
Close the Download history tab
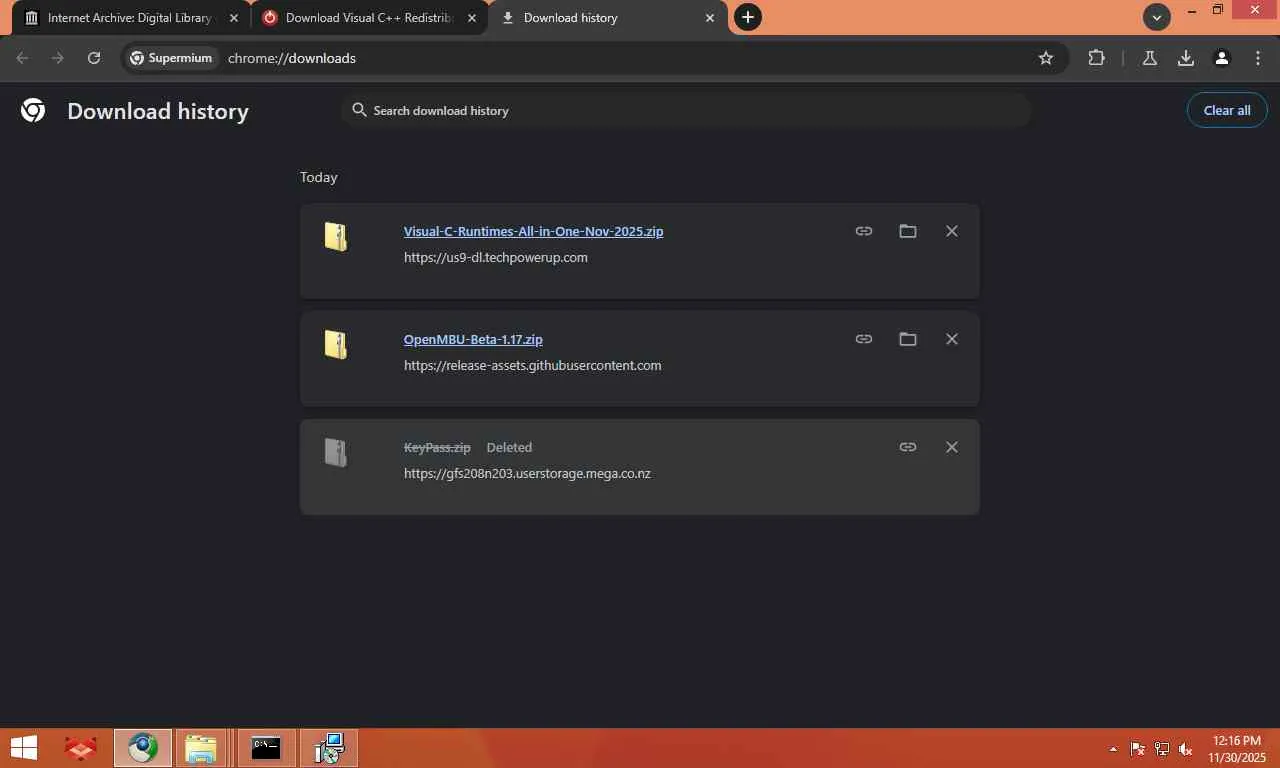tap(710, 18)
